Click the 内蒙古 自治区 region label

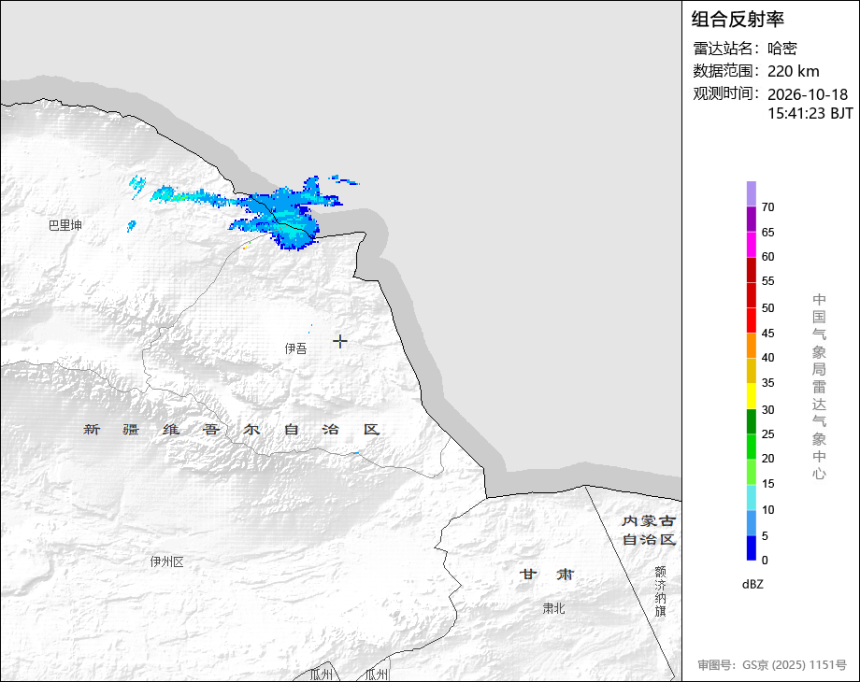tap(648, 530)
